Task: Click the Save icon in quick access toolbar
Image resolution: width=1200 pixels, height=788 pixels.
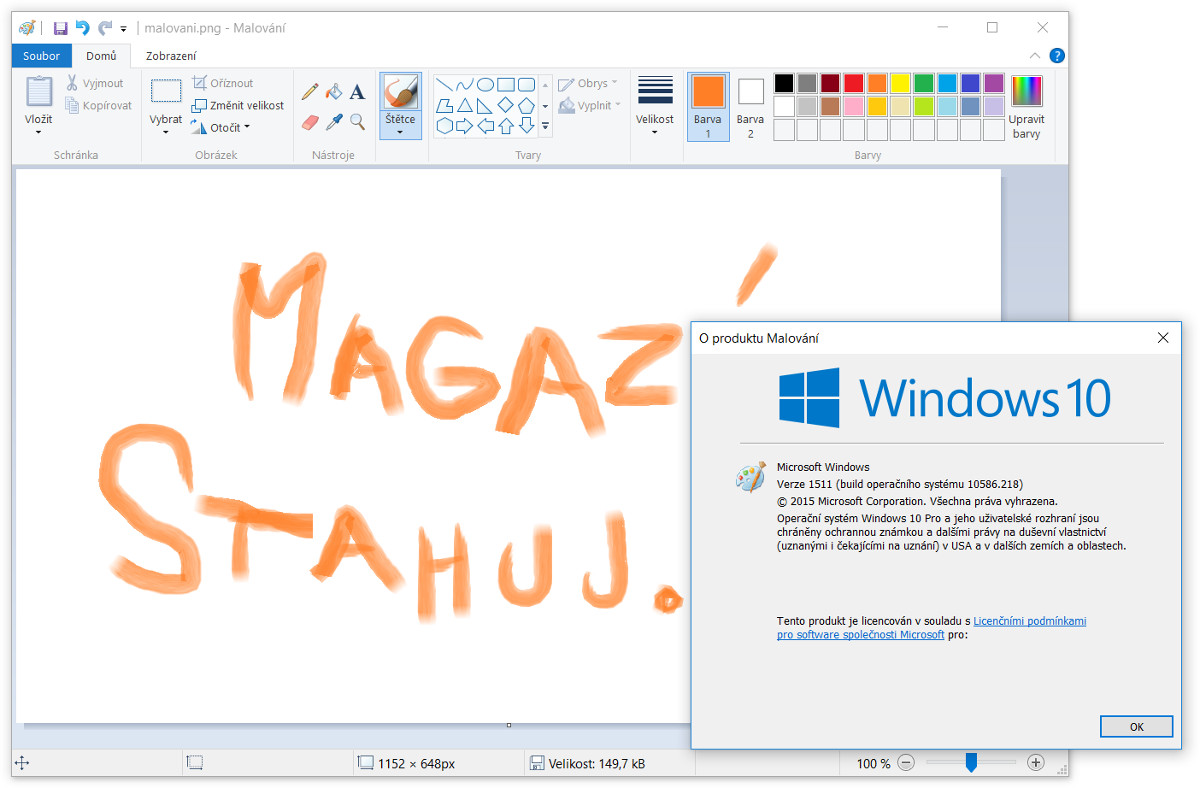Action: 60,28
